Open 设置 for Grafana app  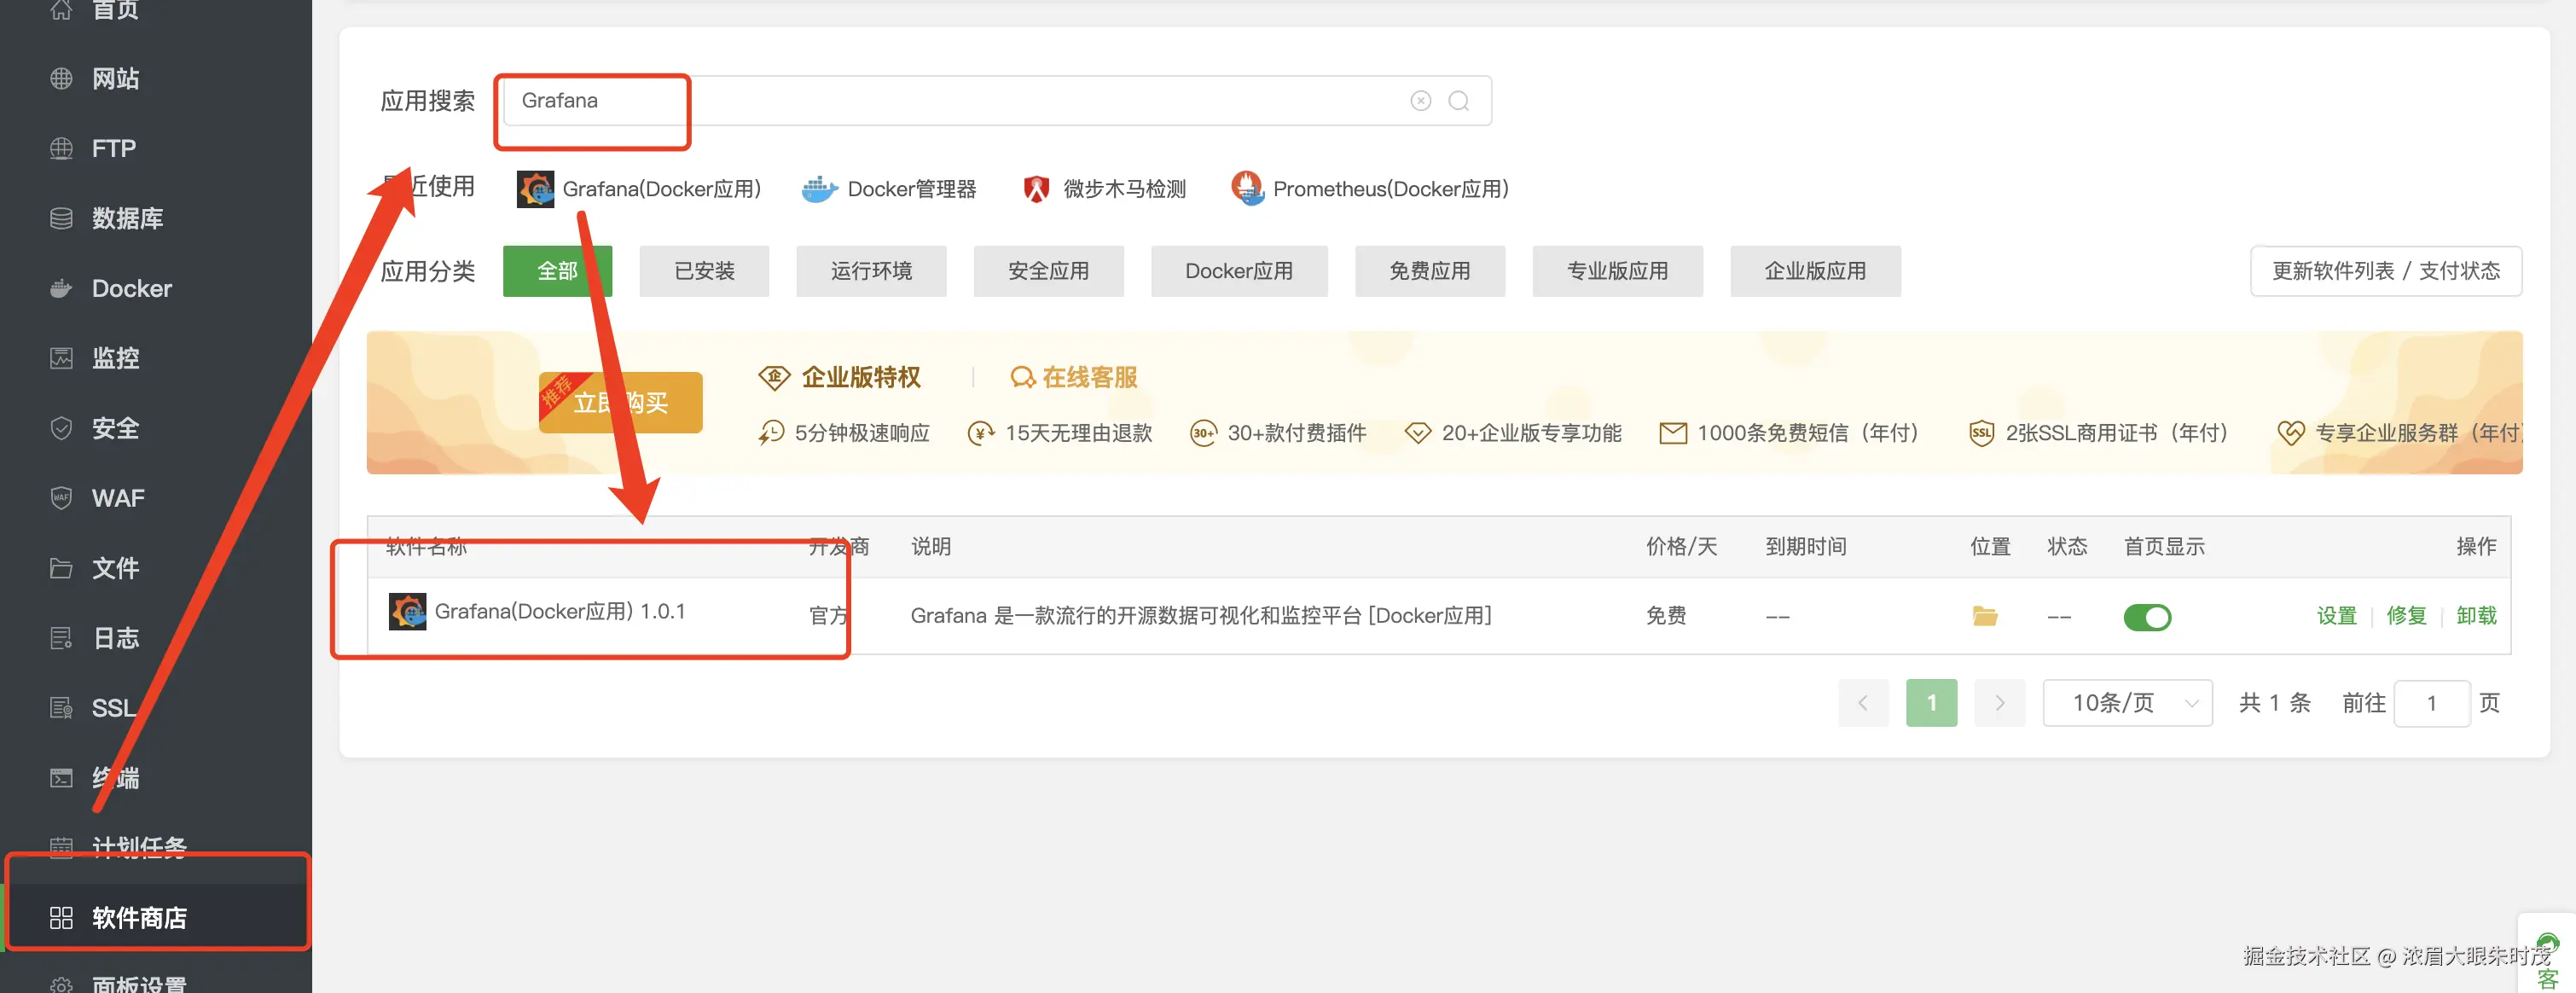[2336, 616]
